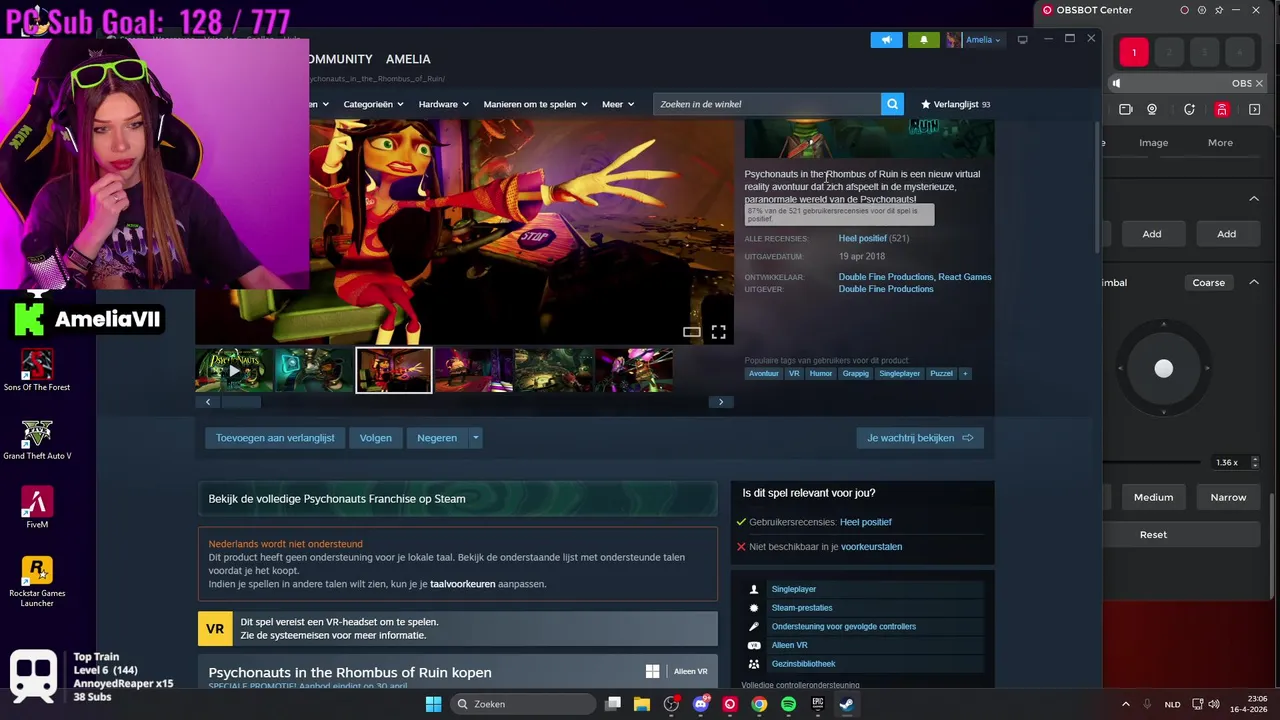Viewport: 1280px width, 720px height.
Task: Open the Categorieën dropdown menu
Action: (373, 104)
